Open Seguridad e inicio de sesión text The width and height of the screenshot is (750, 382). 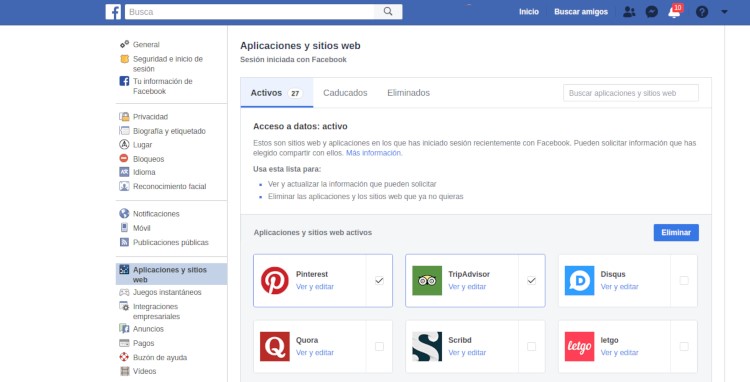168,64
